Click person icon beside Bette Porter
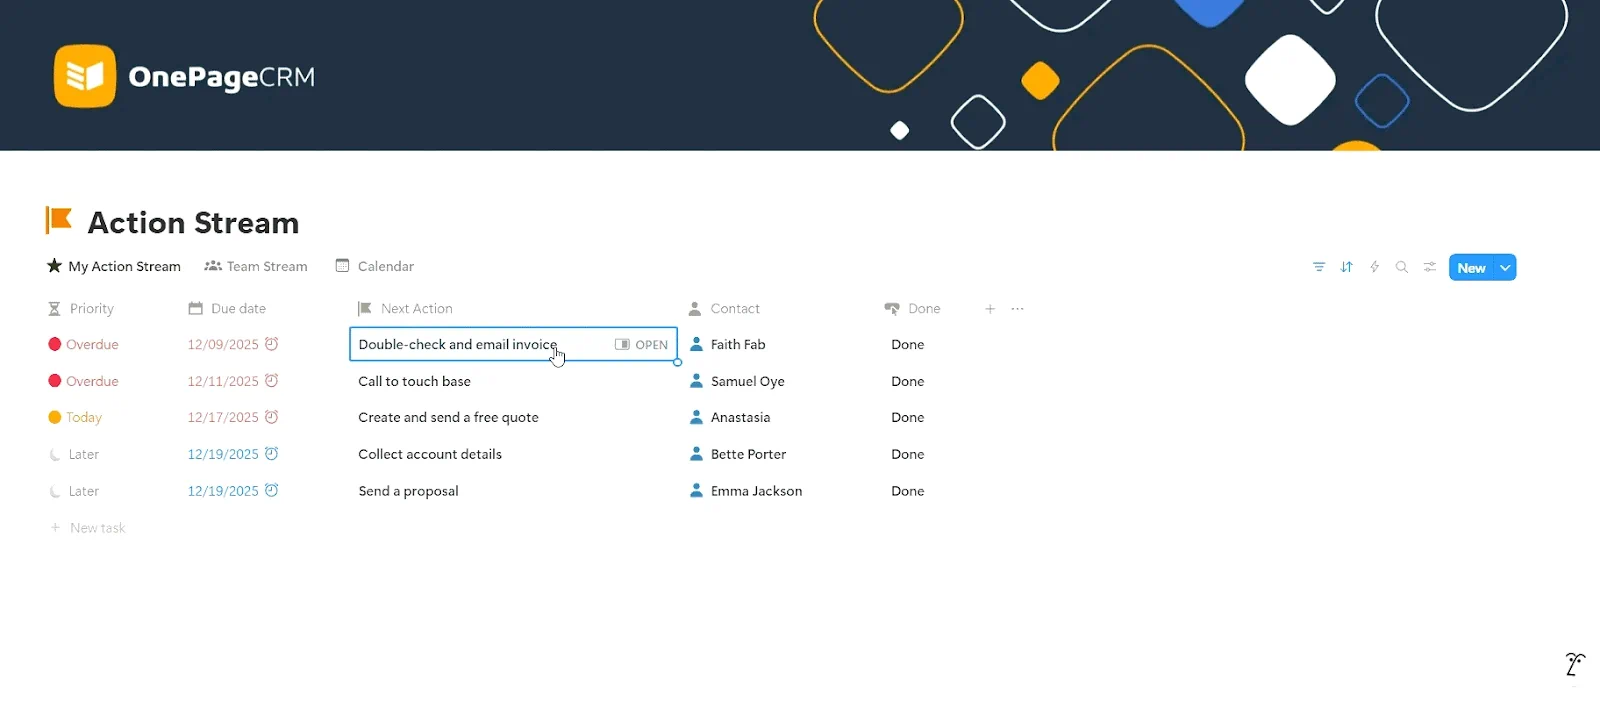The image size is (1600, 716). [697, 454]
